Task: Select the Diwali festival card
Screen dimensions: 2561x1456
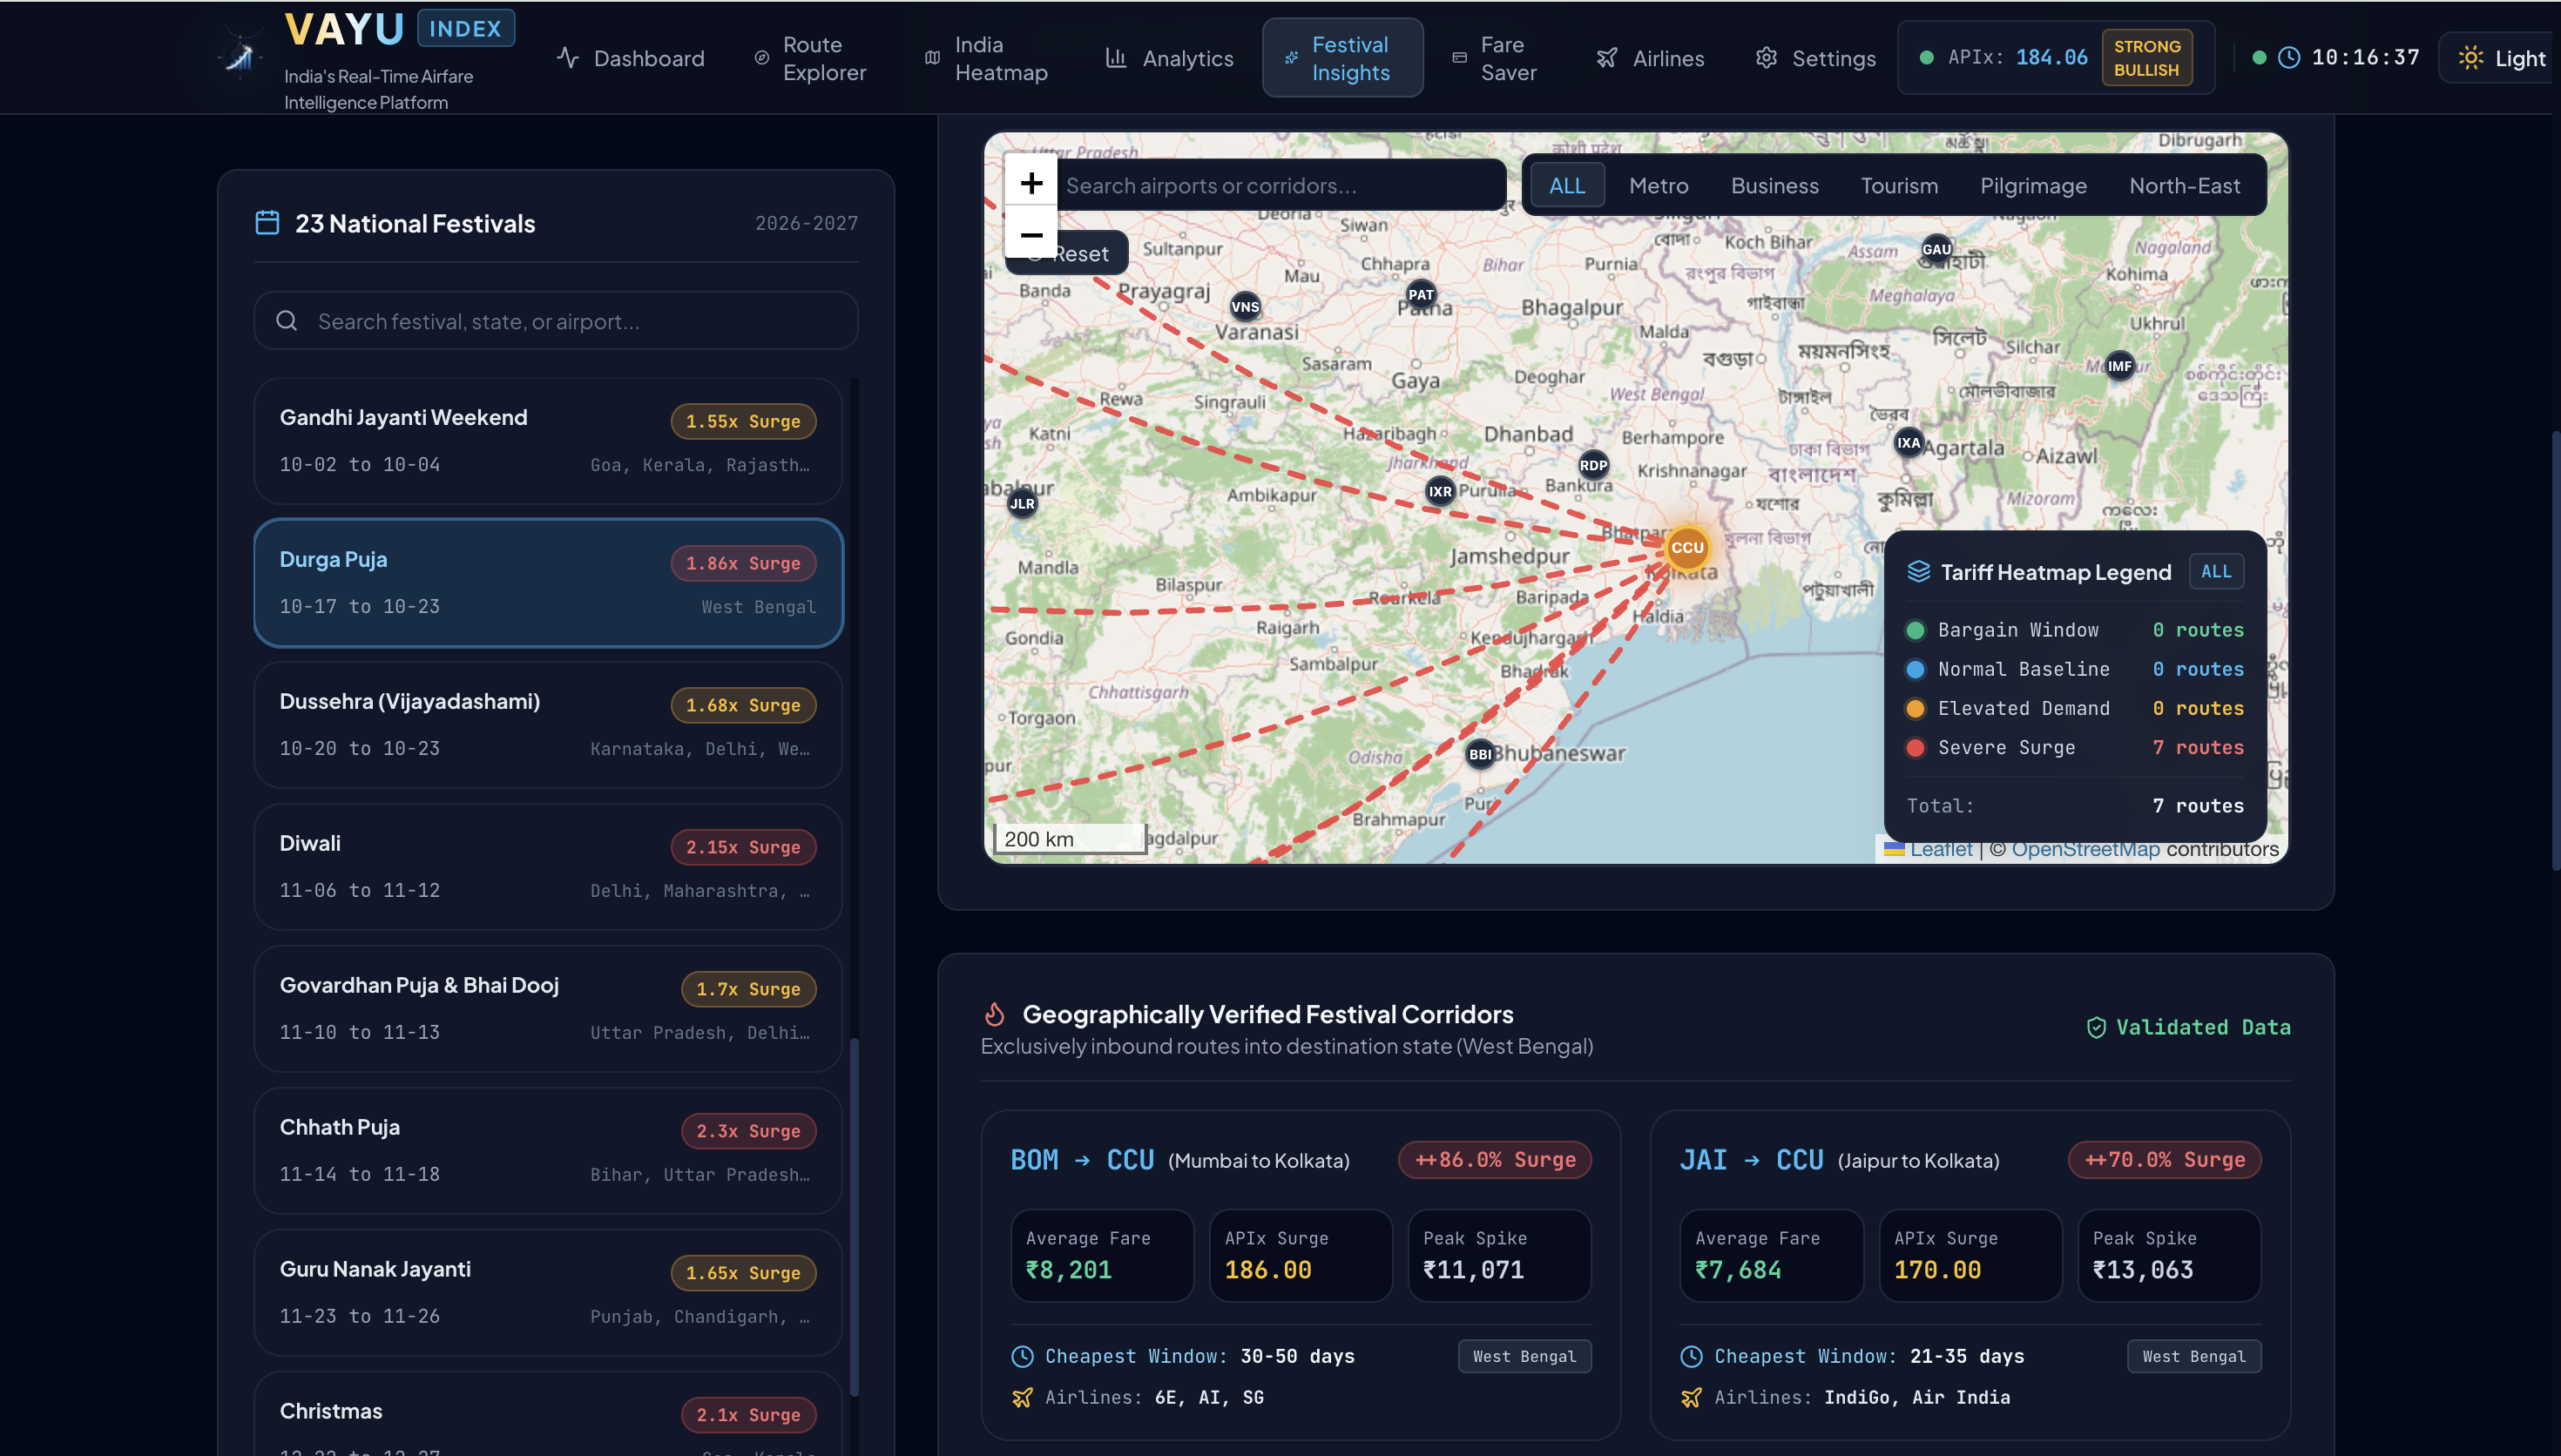Action: 548,866
